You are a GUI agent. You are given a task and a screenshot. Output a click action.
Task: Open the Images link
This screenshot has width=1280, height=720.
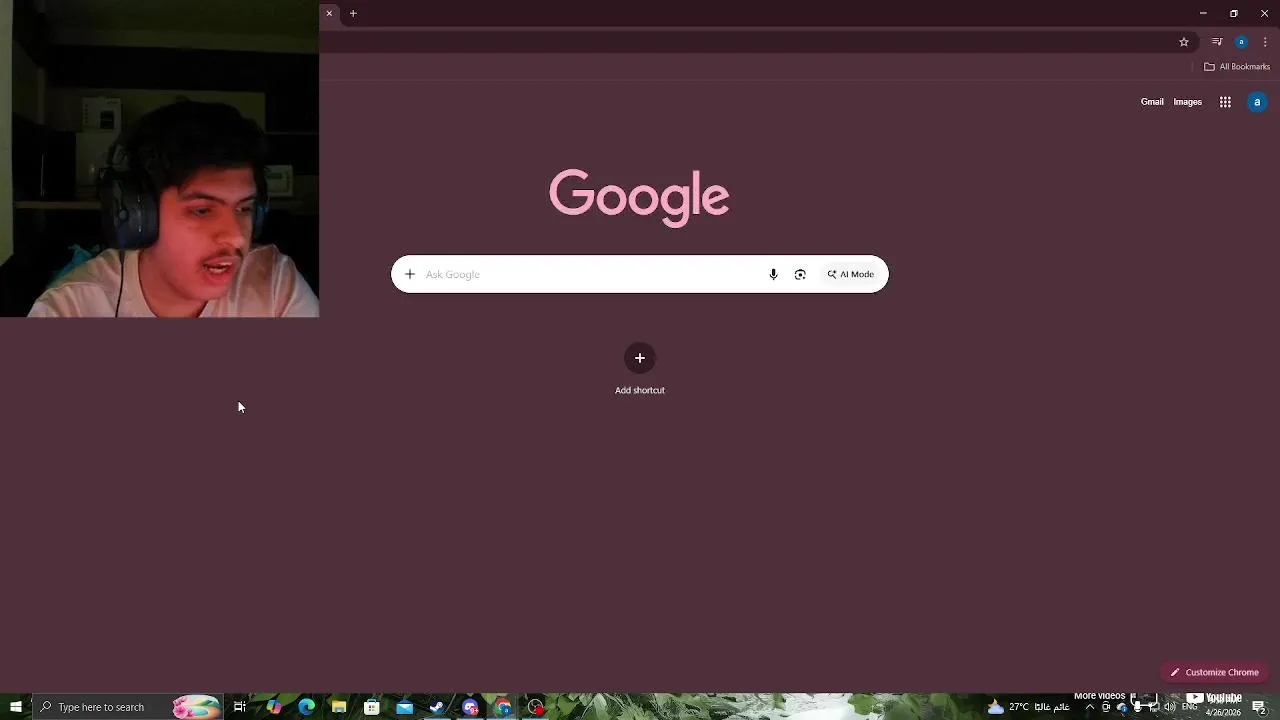(1187, 102)
